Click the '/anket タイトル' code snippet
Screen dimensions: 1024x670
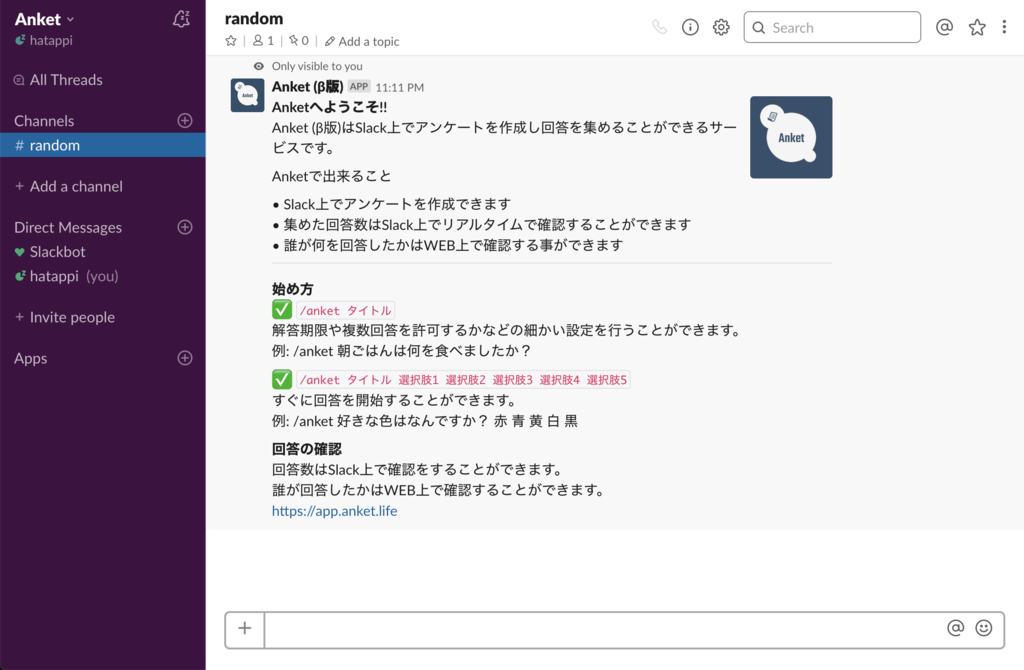tap(345, 310)
